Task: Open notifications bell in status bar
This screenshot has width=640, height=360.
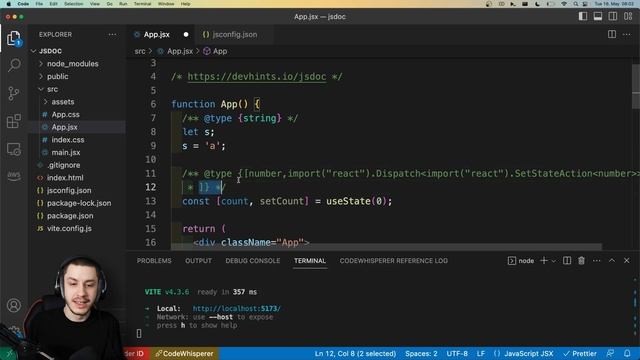Action: coord(627,353)
